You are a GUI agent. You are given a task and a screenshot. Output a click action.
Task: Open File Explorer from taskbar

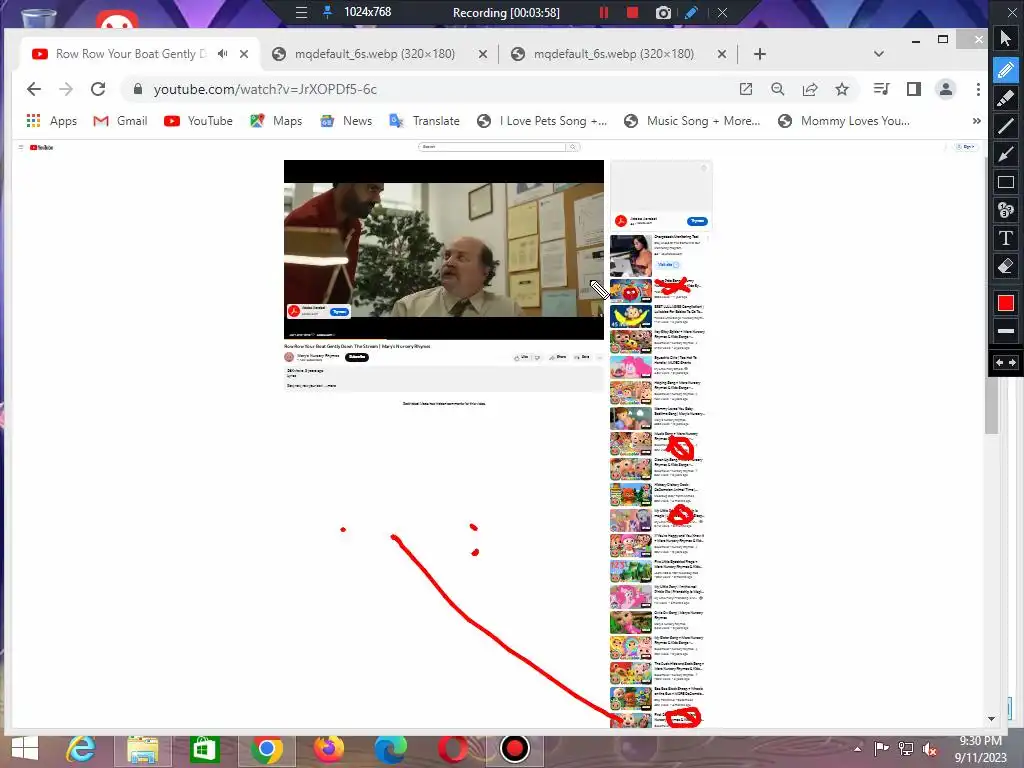tap(142, 749)
